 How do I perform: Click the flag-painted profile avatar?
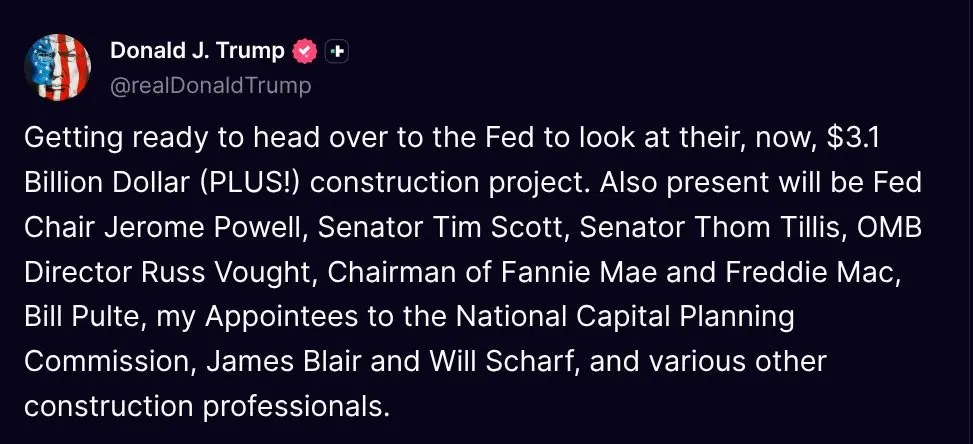click(x=57, y=67)
